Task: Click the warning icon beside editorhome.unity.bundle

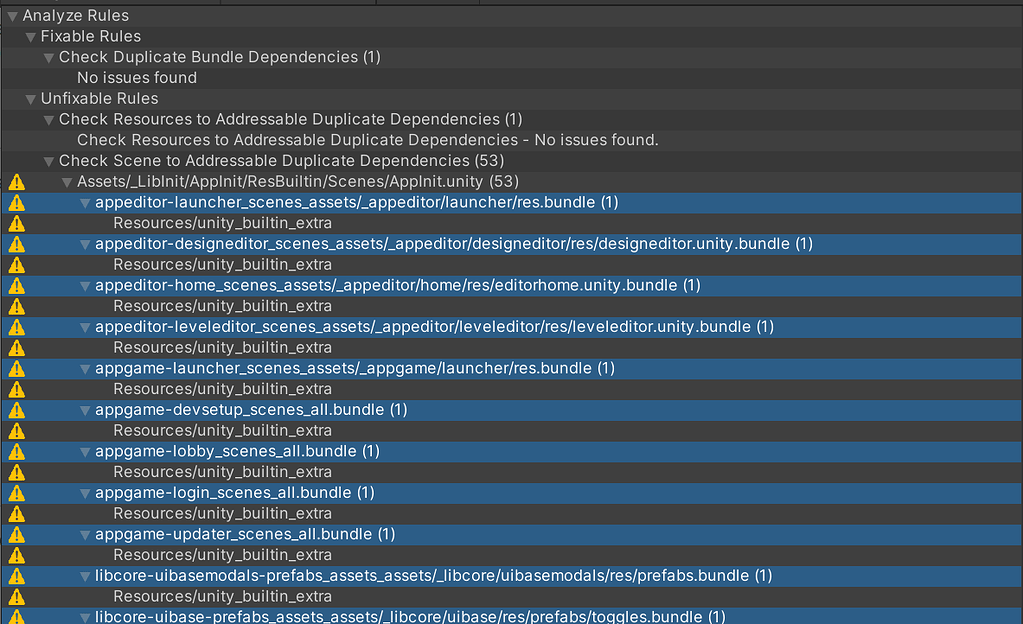Action: click(x=15, y=285)
